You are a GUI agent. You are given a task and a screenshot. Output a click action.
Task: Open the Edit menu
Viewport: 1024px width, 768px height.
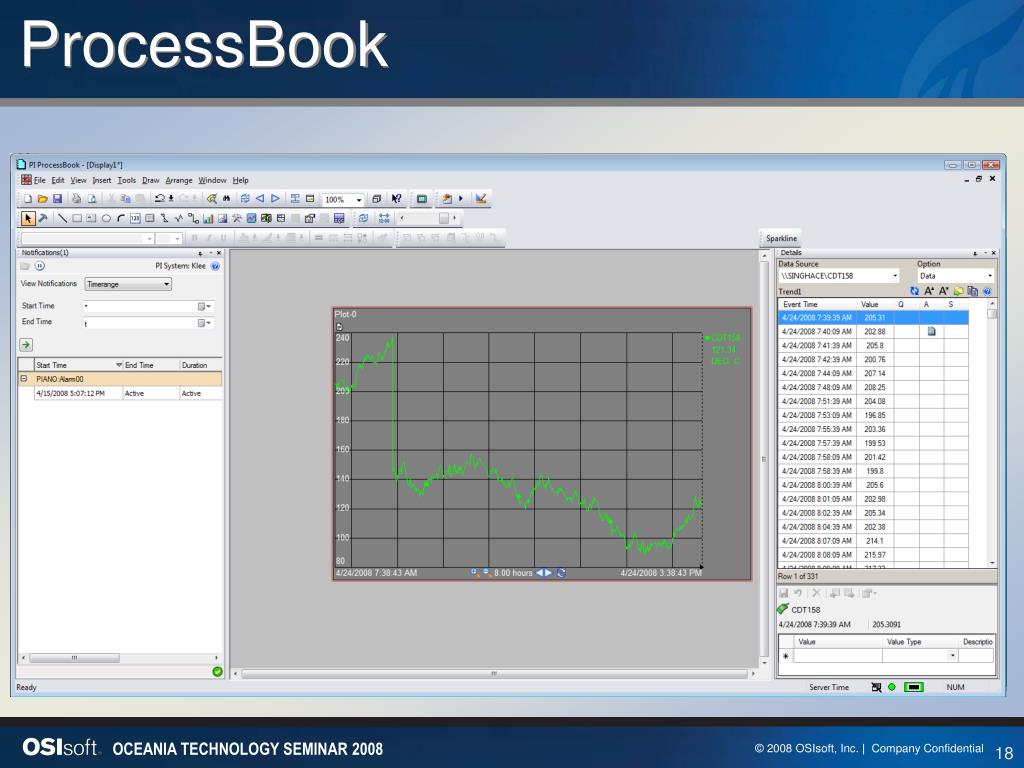coord(58,180)
